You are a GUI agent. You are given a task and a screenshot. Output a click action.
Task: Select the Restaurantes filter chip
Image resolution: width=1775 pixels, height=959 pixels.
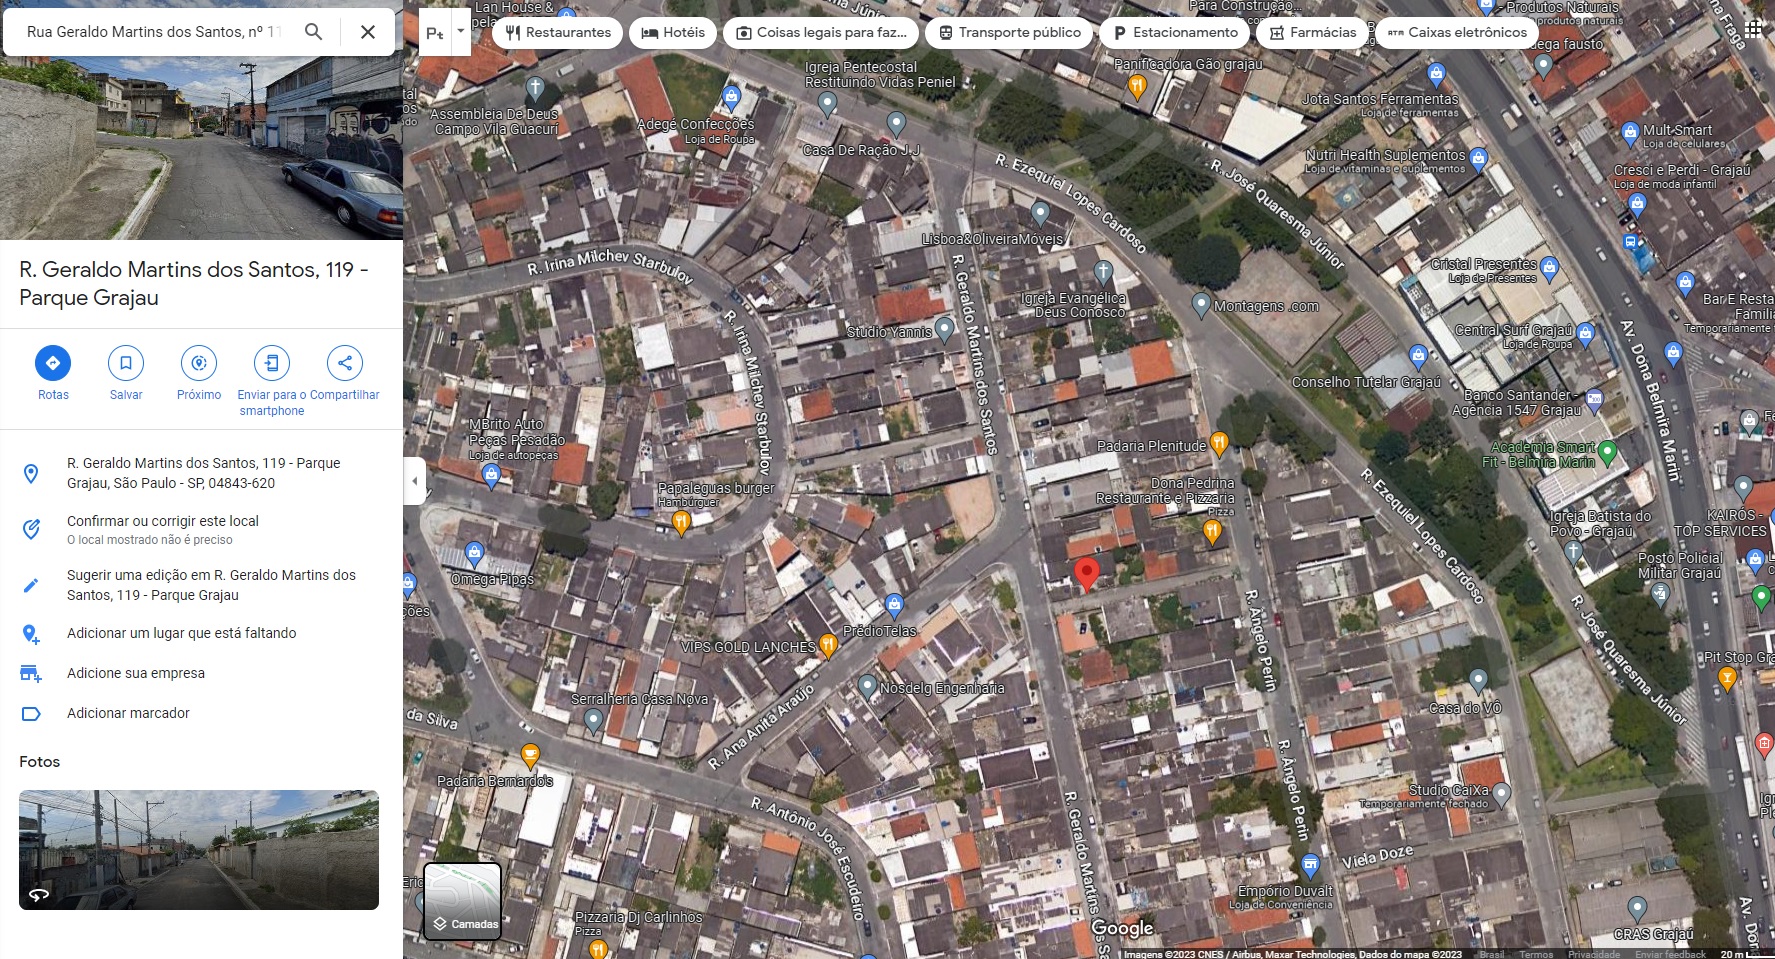[x=558, y=33]
